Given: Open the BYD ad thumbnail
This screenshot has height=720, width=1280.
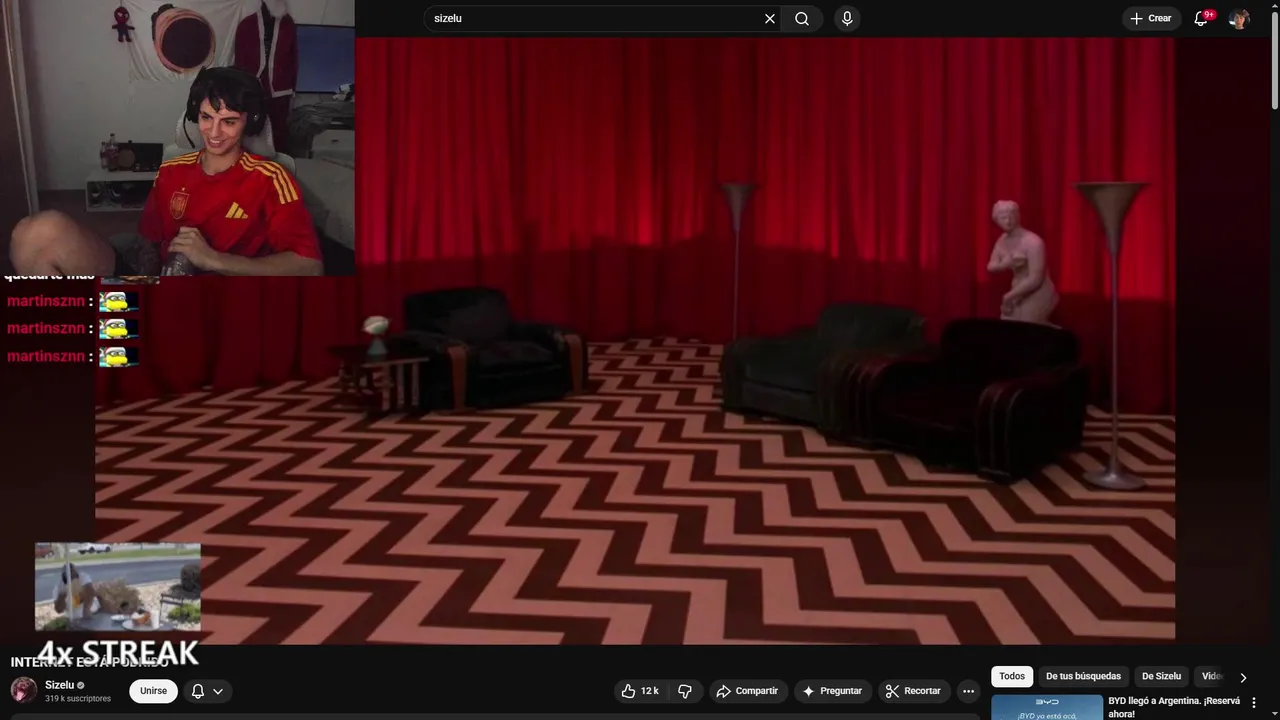Looking at the screenshot, I should [x=1047, y=708].
